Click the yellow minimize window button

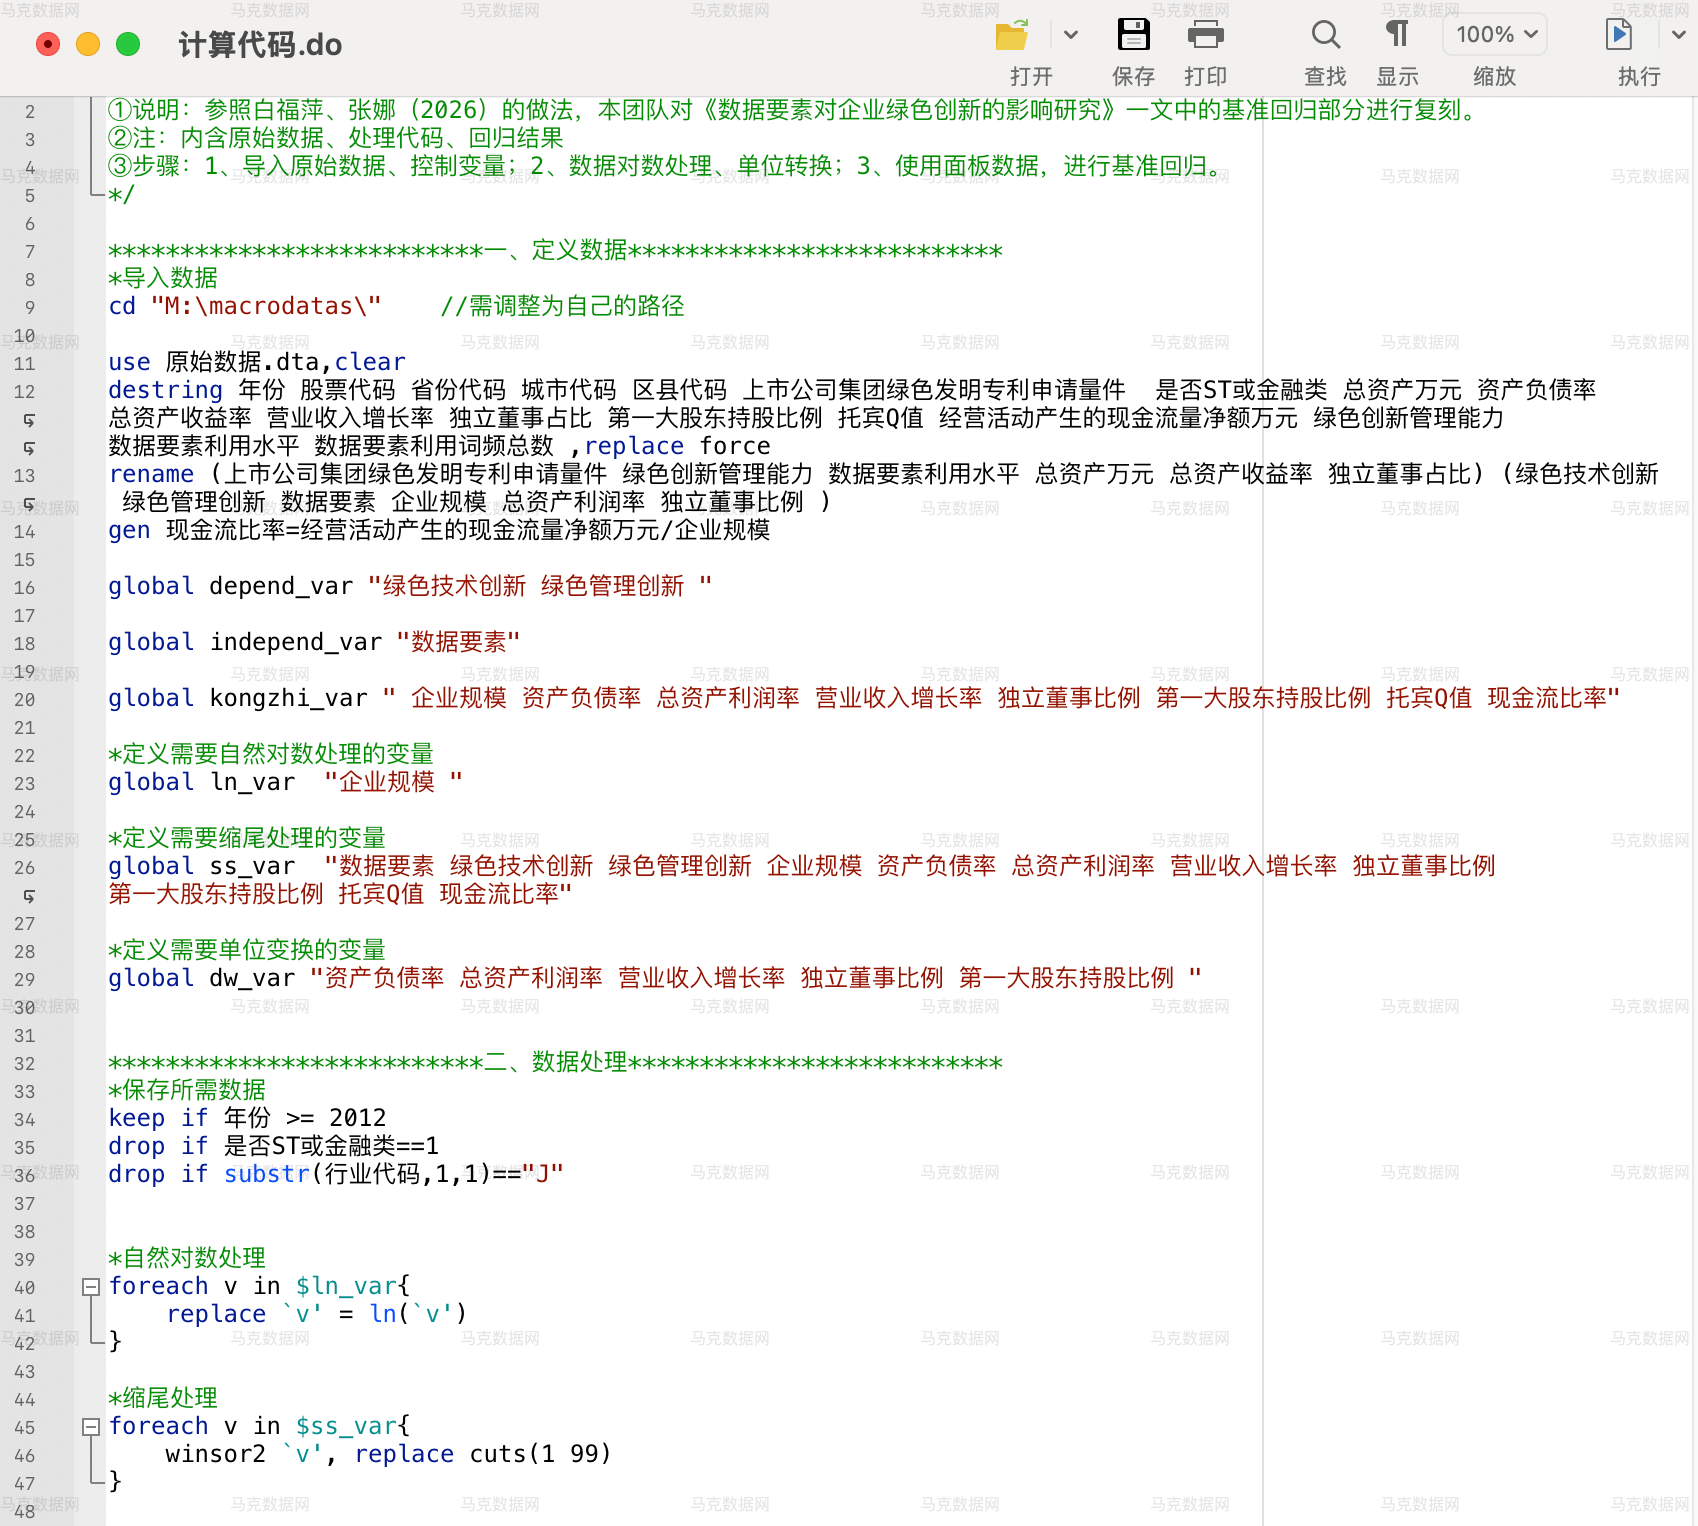click(x=88, y=44)
